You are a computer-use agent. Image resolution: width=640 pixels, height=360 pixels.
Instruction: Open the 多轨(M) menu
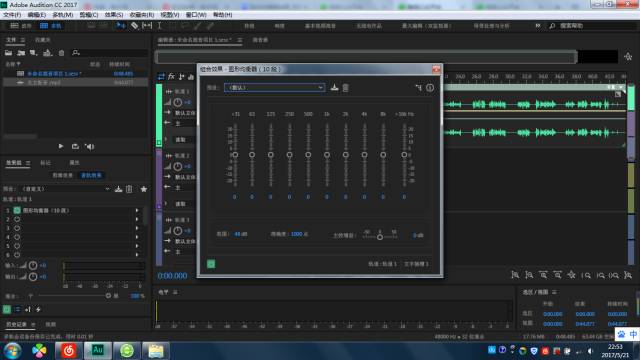63,15
